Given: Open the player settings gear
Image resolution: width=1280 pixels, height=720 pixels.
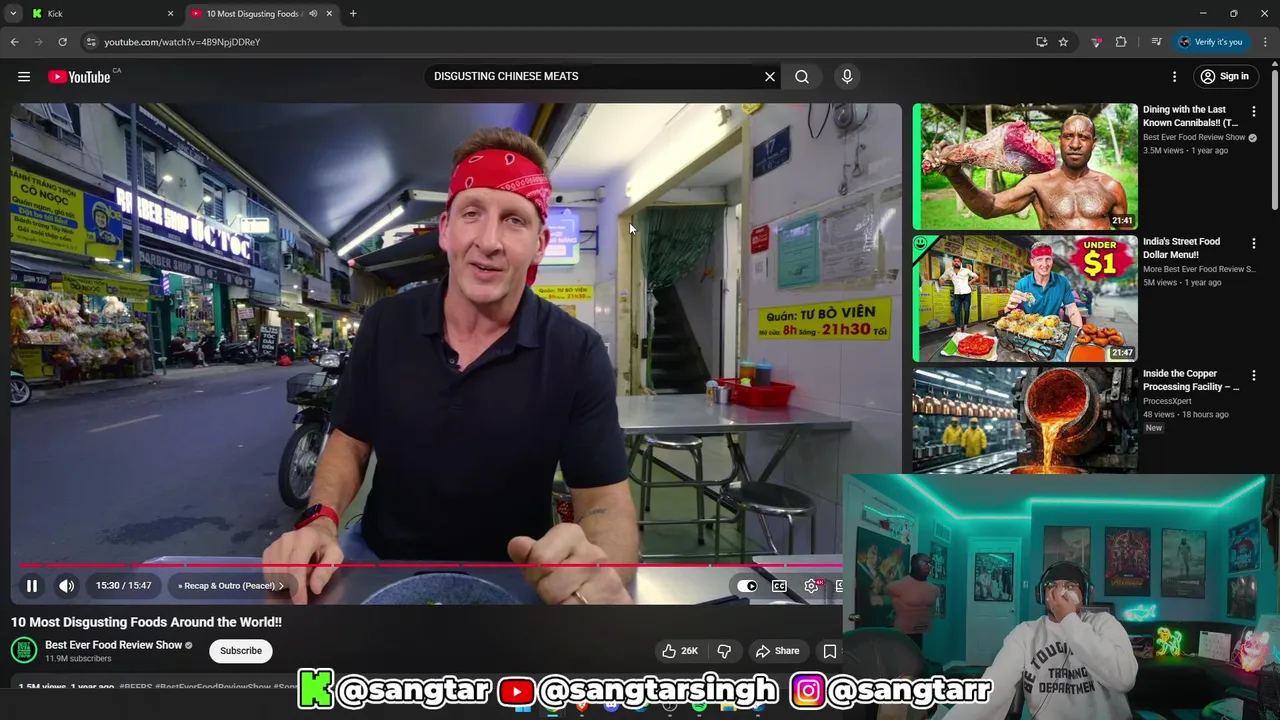Looking at the screenshot, I should point(812,586).
